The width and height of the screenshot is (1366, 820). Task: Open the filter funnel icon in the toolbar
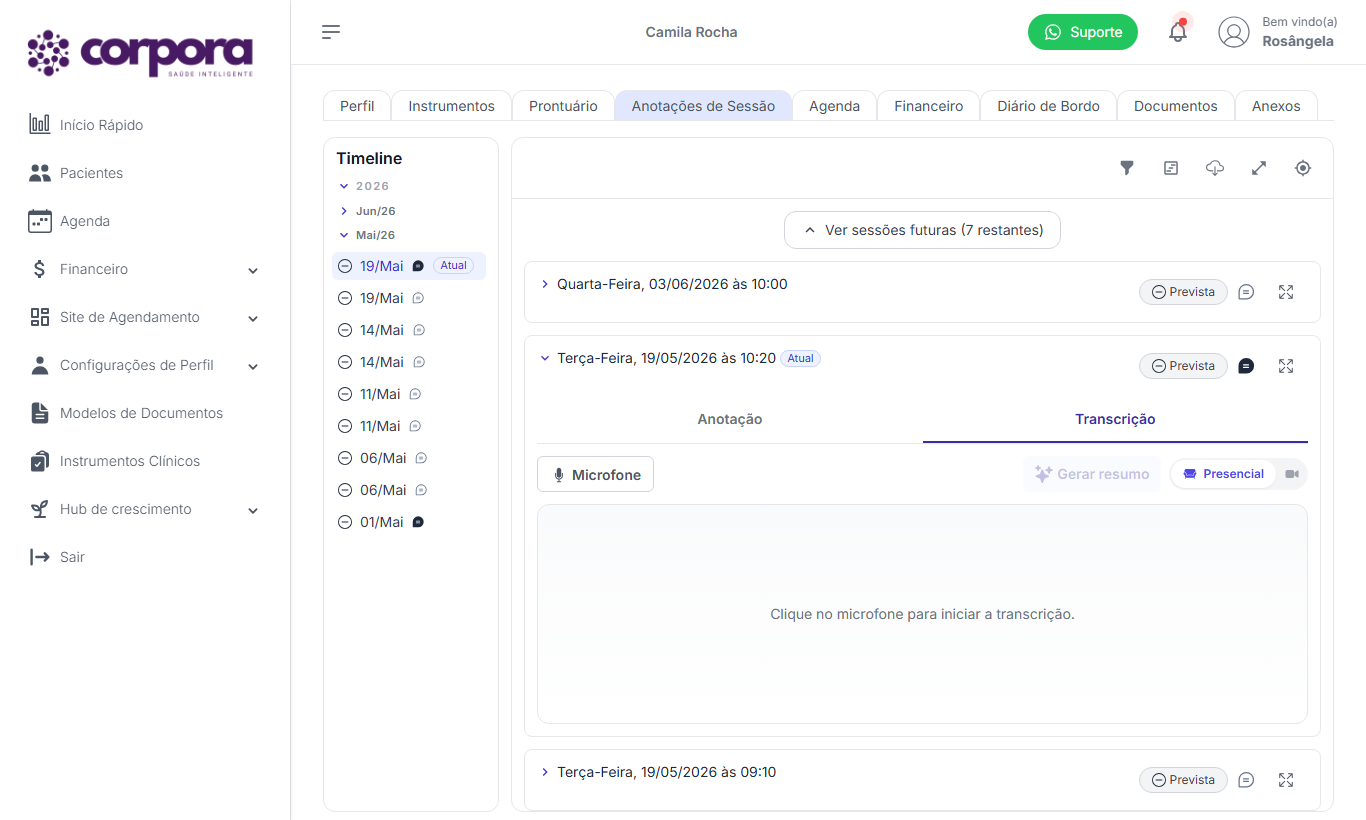tap(1127, 168)
